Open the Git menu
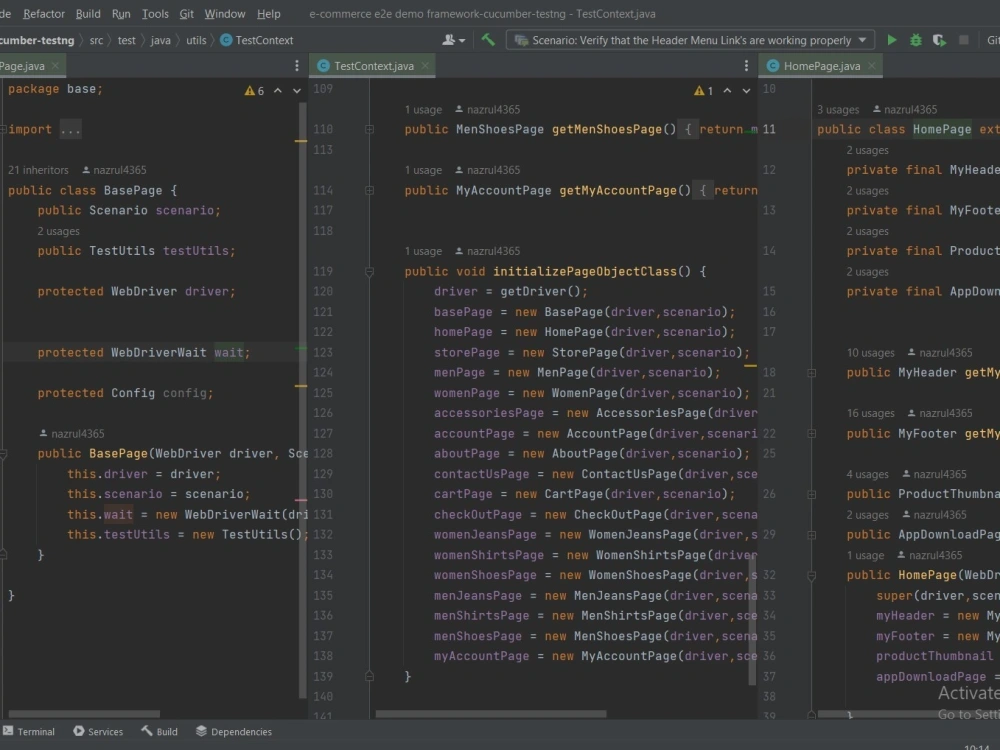This screenshot has height=750, width=1000. coord(188,14)
